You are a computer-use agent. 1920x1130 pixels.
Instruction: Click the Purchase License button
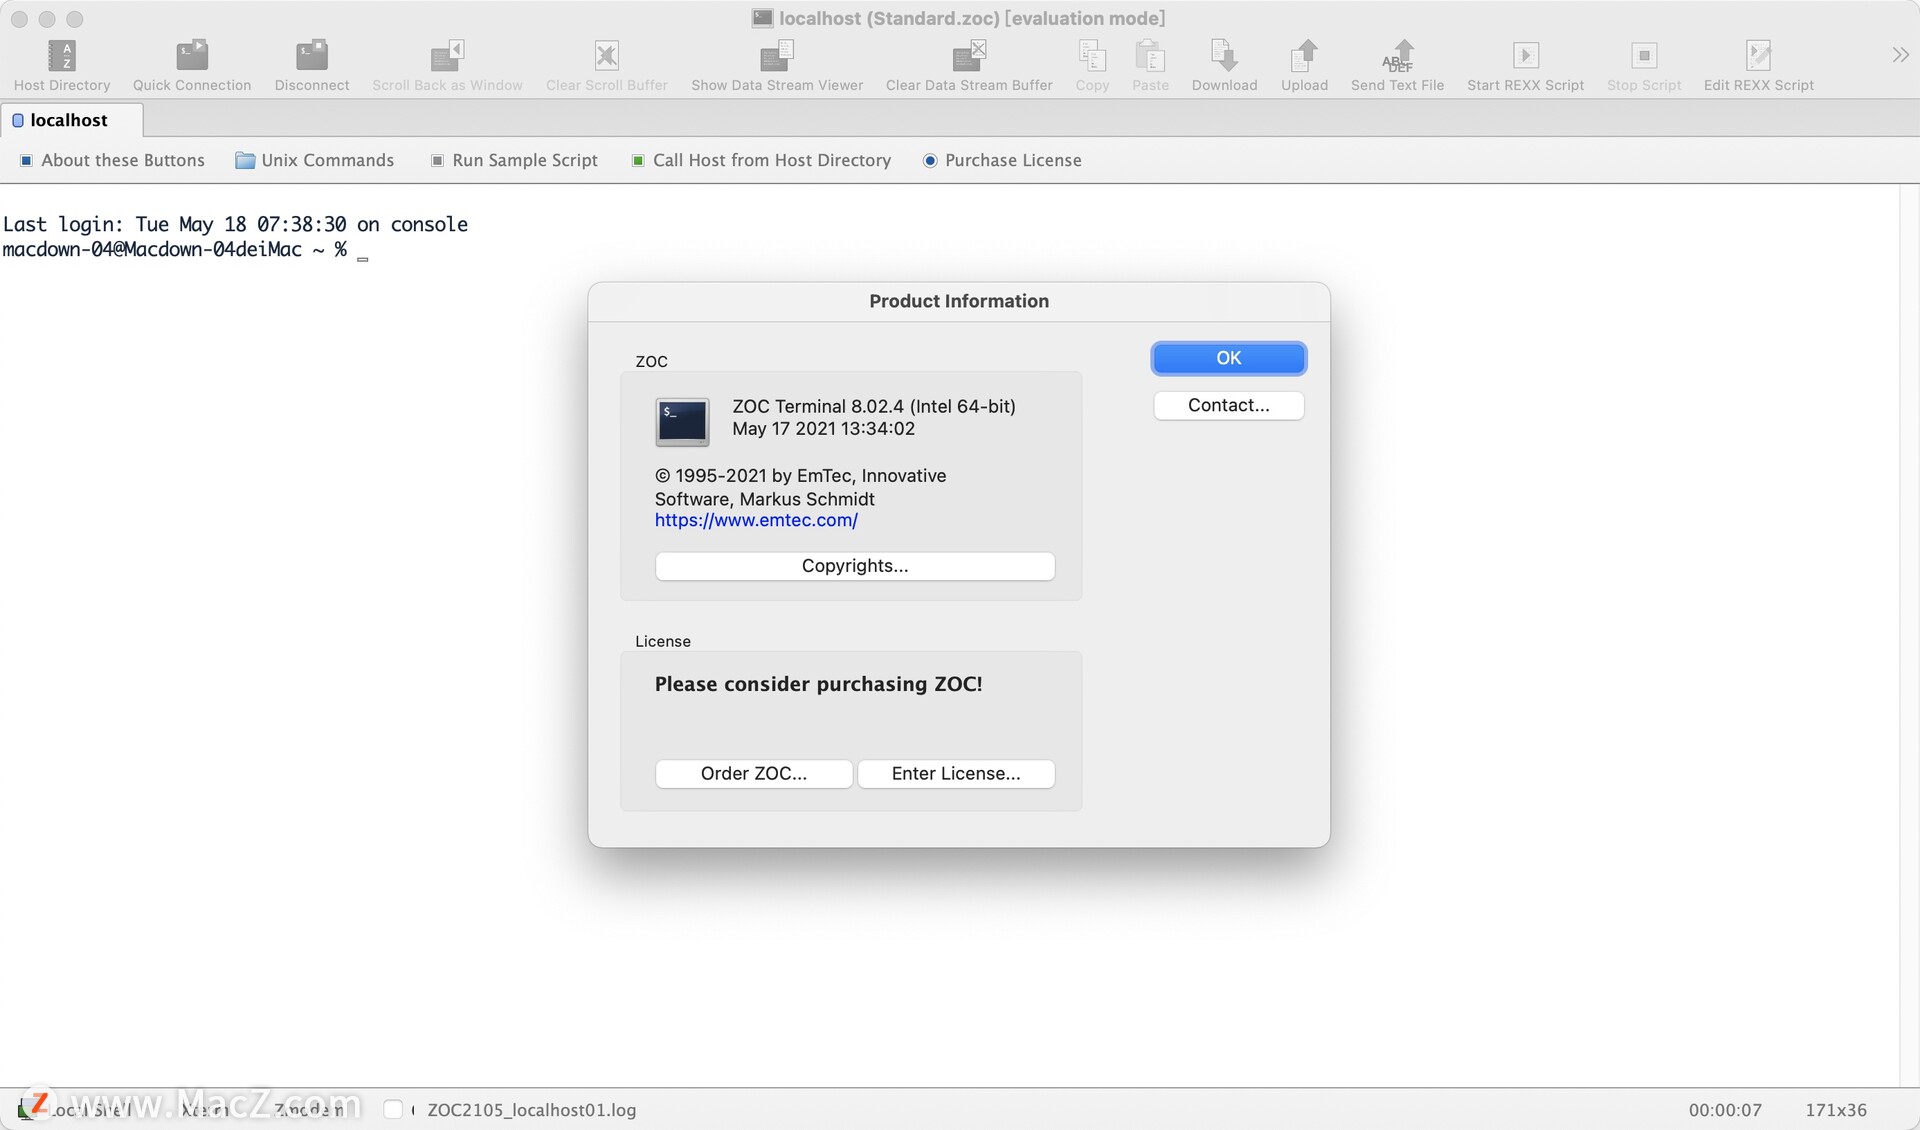pyautogui.click(x=1001, y=160)
